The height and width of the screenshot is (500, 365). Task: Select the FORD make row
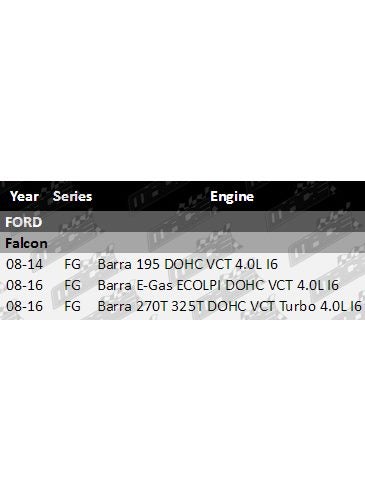(x=182, y=222)
